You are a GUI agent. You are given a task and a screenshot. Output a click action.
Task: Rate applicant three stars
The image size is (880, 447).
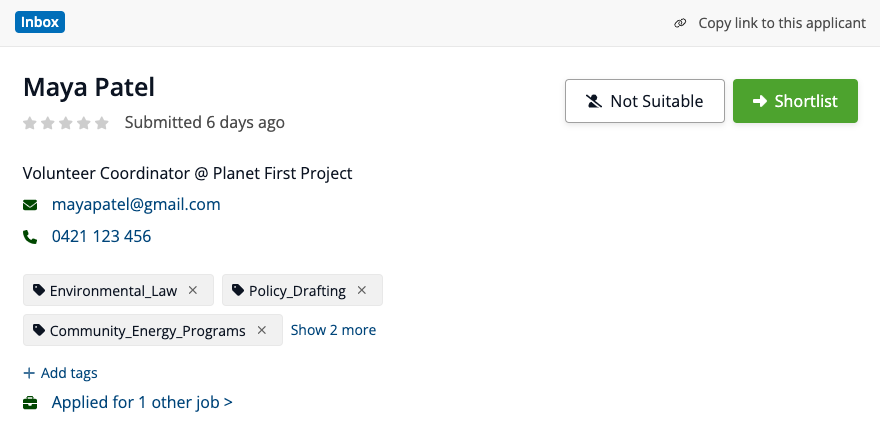click(66, 123)
